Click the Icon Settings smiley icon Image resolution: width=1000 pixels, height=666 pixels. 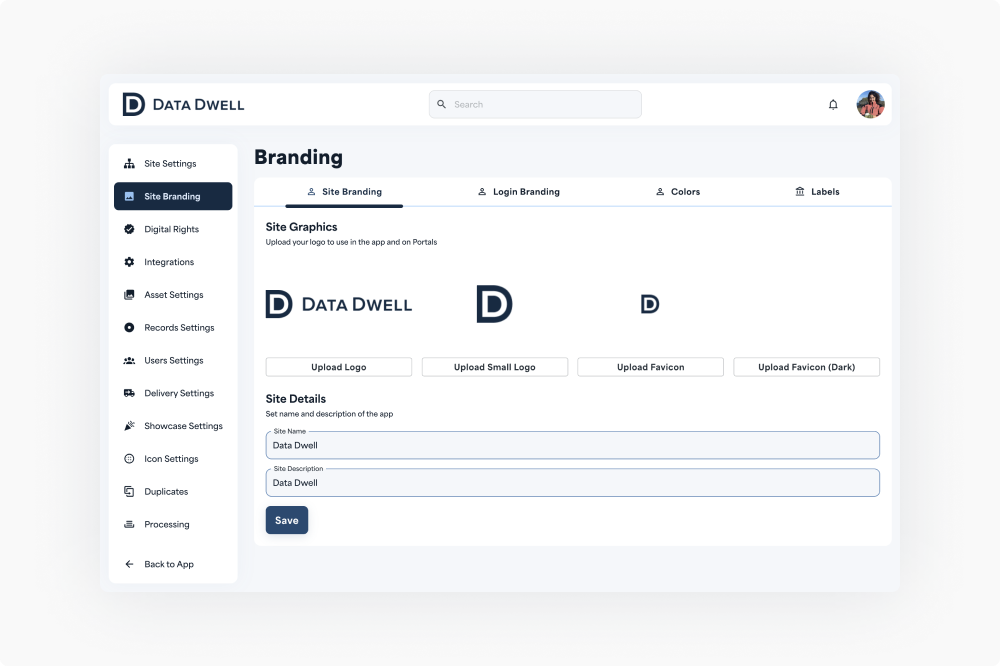tap(129, 459)
